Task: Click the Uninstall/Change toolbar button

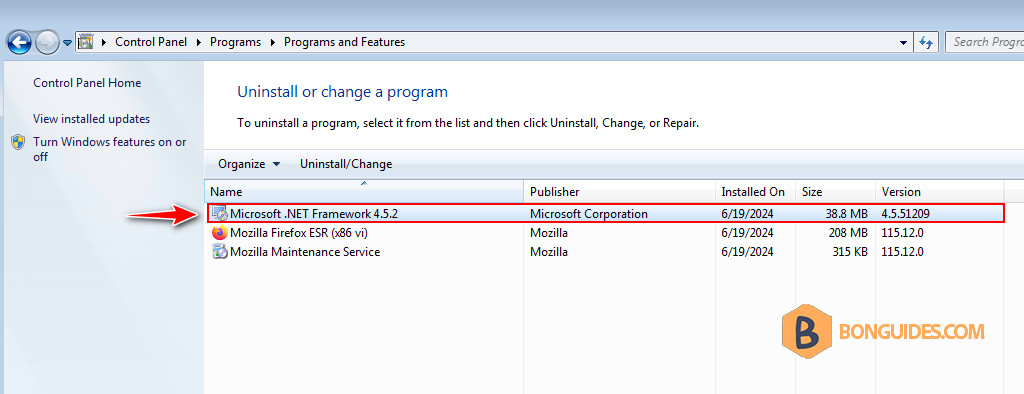Action: tap(346, 164)
